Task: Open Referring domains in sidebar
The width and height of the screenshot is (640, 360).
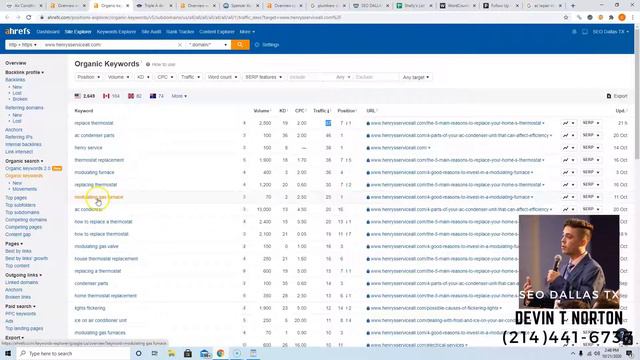Action: tap(24, 108)
